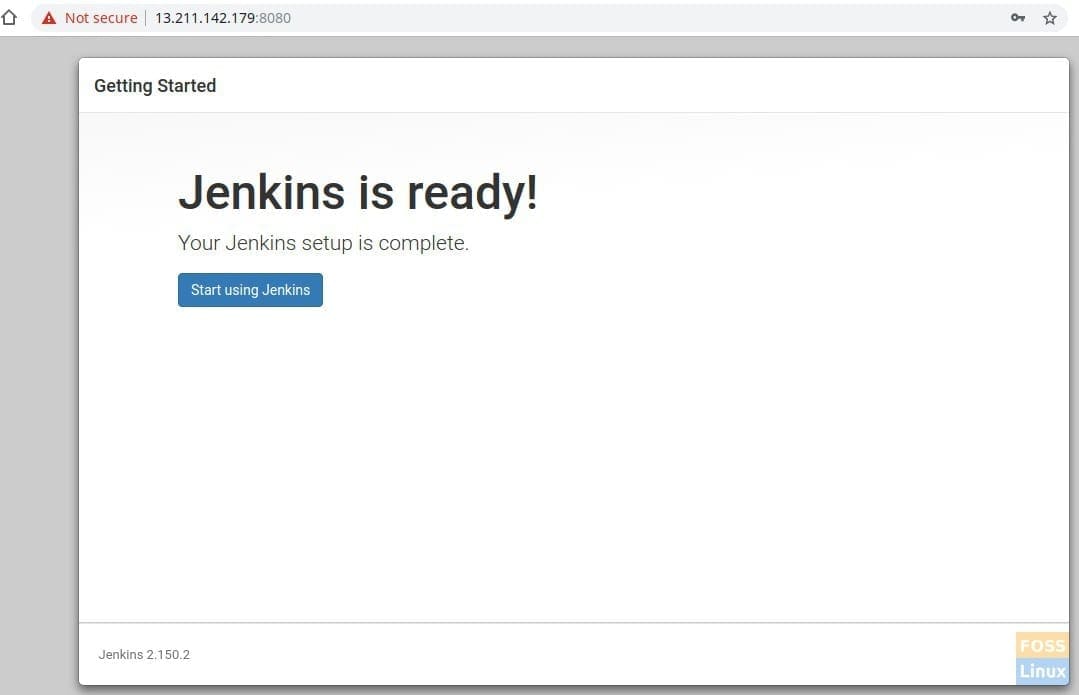Click the 'Not secure' label text
Viewport: 1079px width, 695px height.
pyautogui.click(x=101, y=18)
